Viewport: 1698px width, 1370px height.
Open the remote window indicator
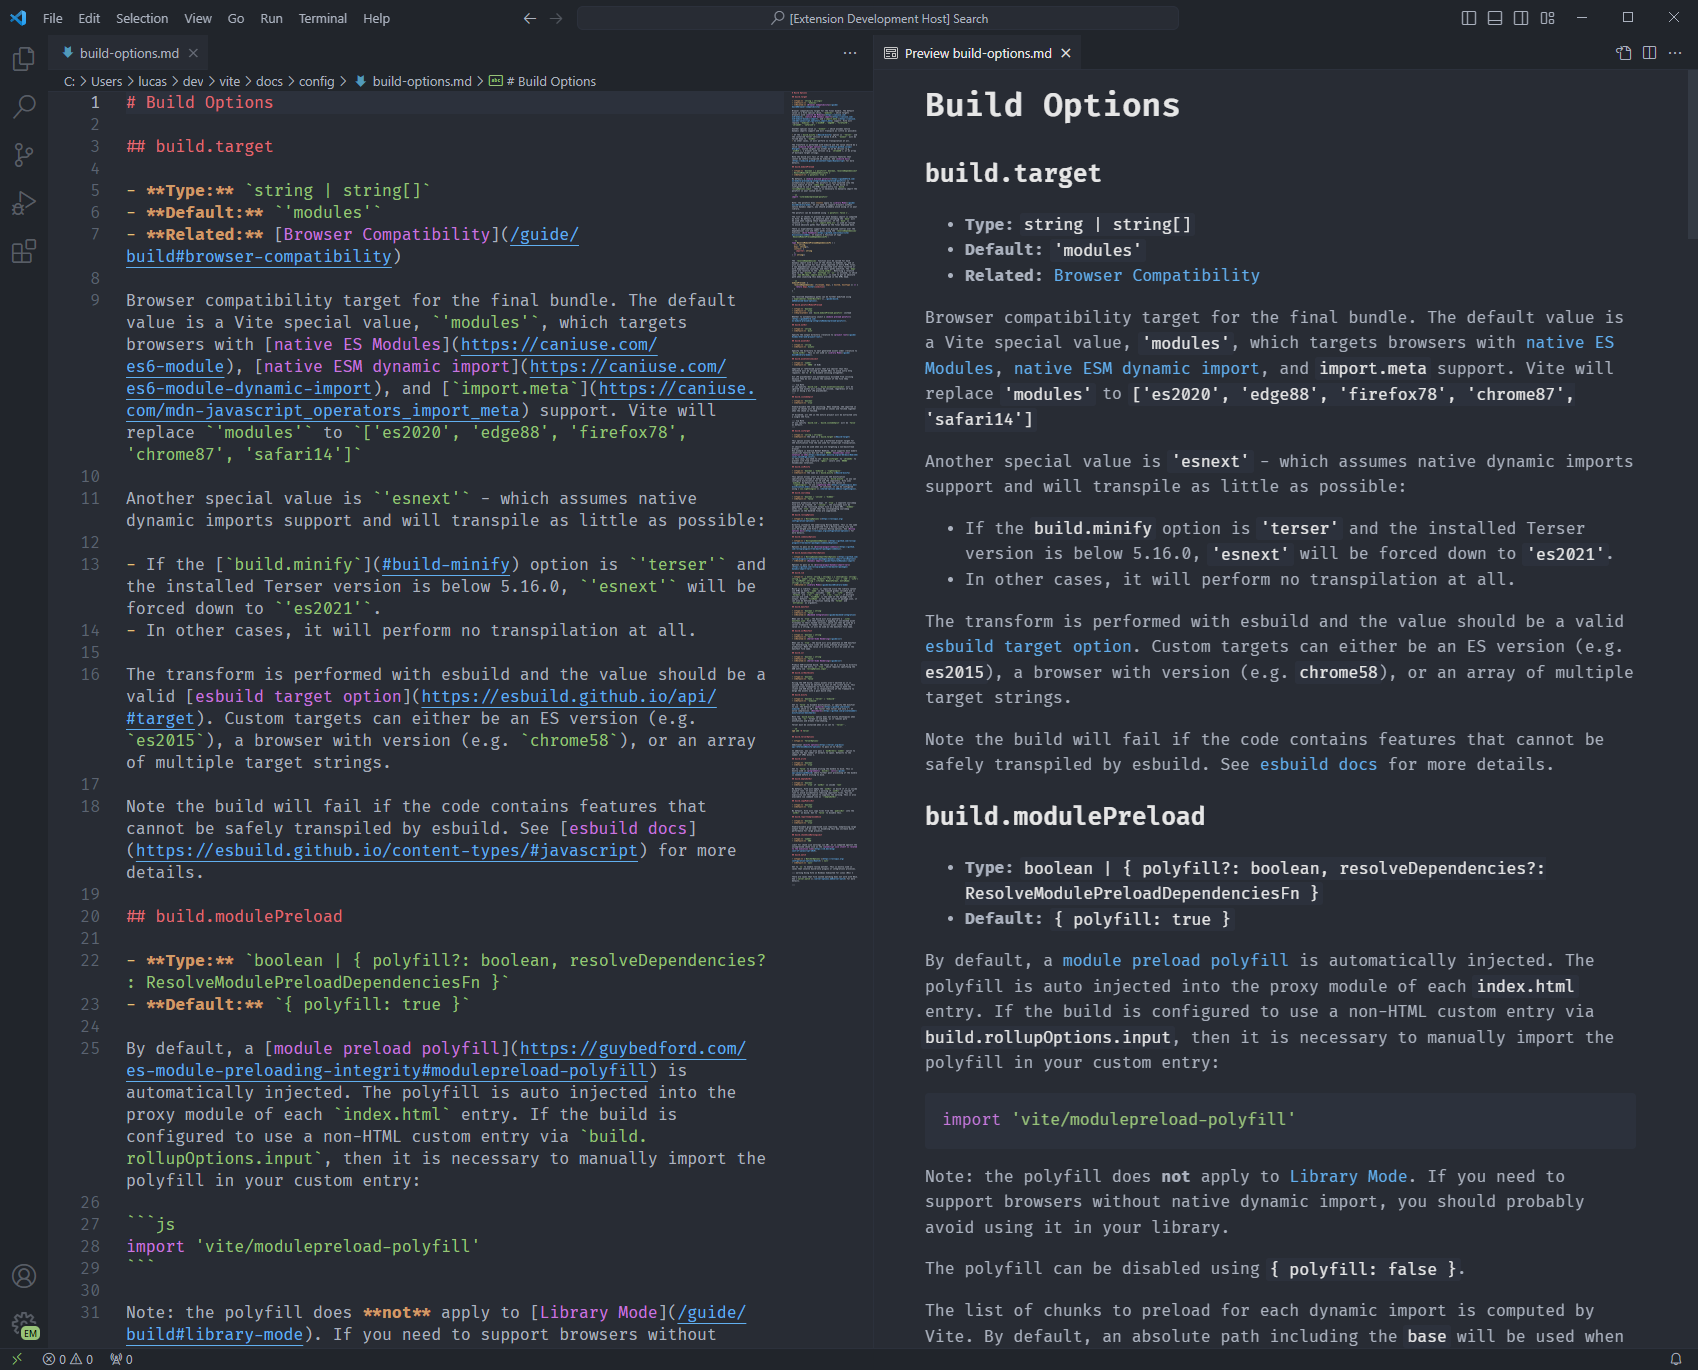click(x=17, y=1359)
